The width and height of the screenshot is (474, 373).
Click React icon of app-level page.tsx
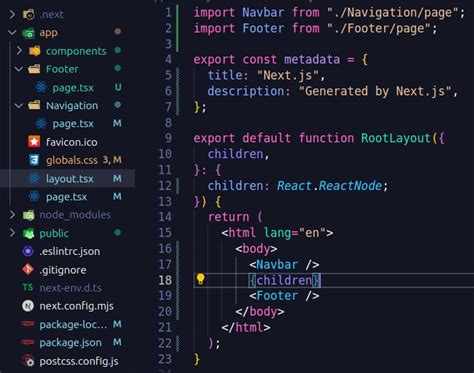(34, 197)
